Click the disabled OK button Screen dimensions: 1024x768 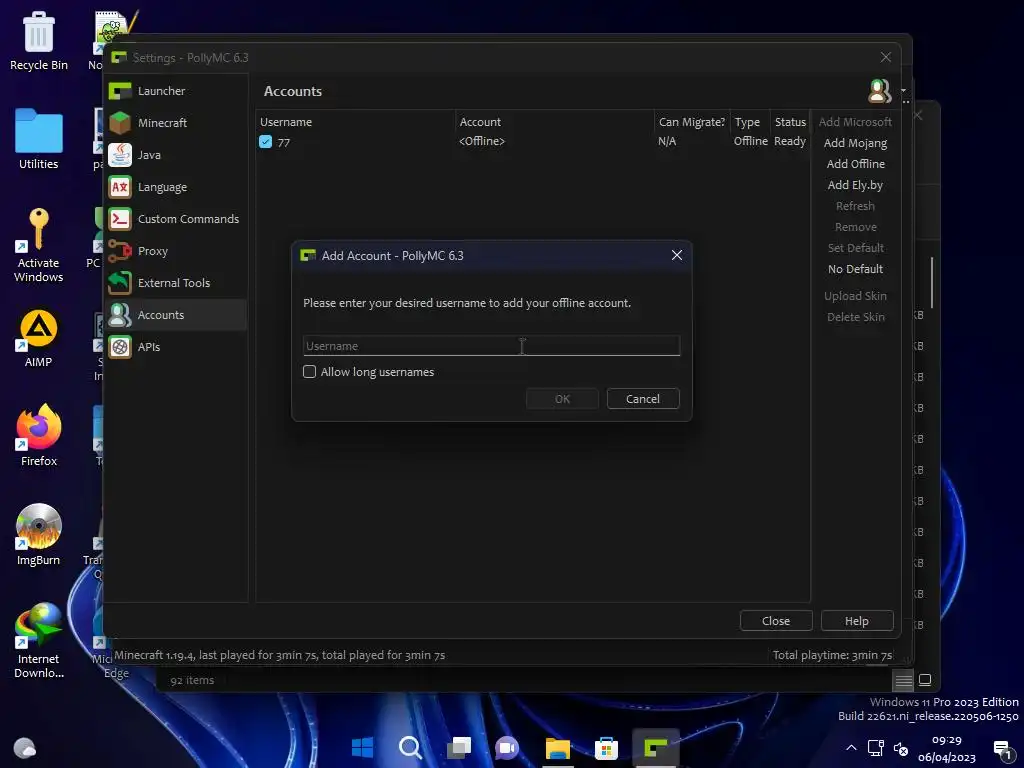(x=562, y=398)
